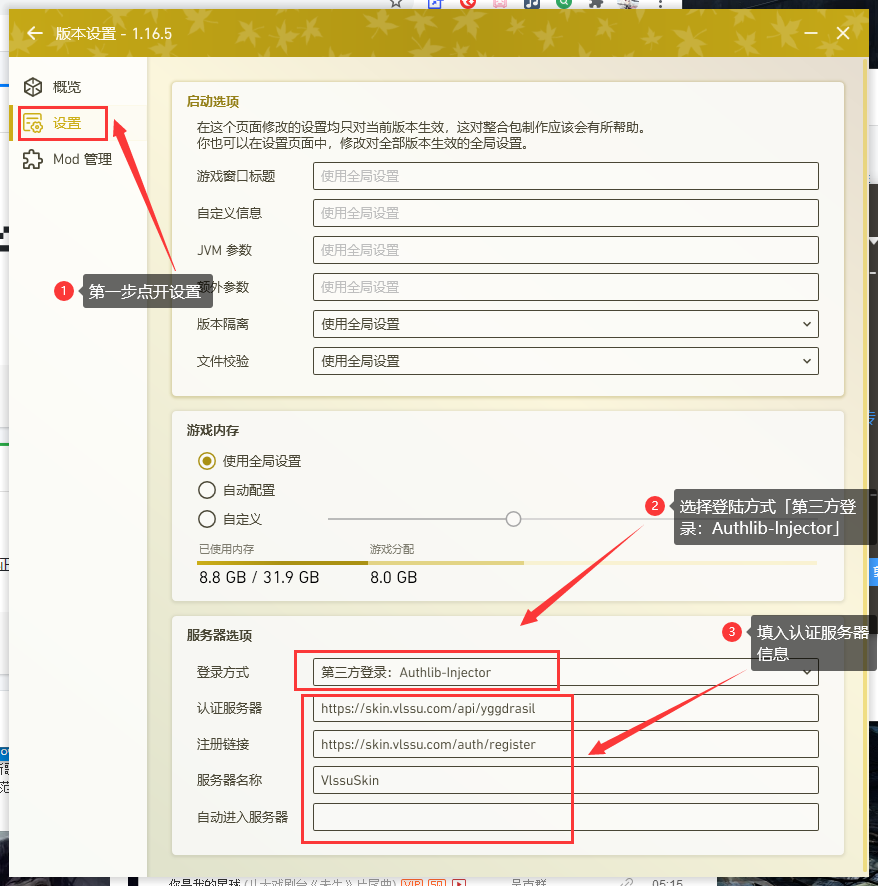Viewport: 878px width, 886px height.
Task: Expand the 版本隔离 dropdown
Action: pos(566,324)
